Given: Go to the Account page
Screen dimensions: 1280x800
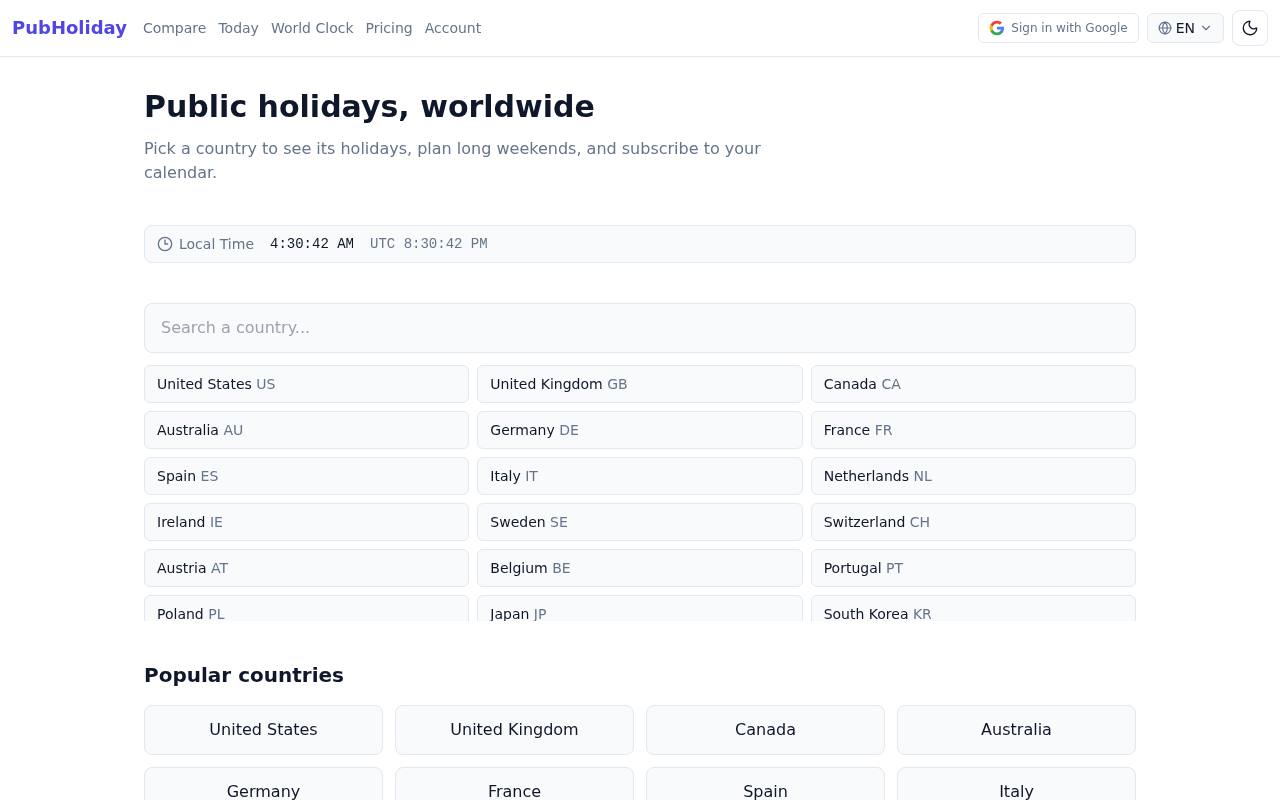Looking at the screenshot, I should (x=453, y=28).
